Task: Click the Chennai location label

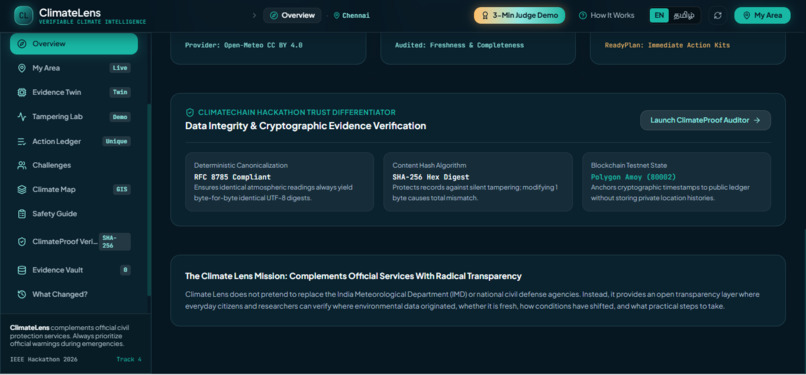Action: tap(356, 15)
